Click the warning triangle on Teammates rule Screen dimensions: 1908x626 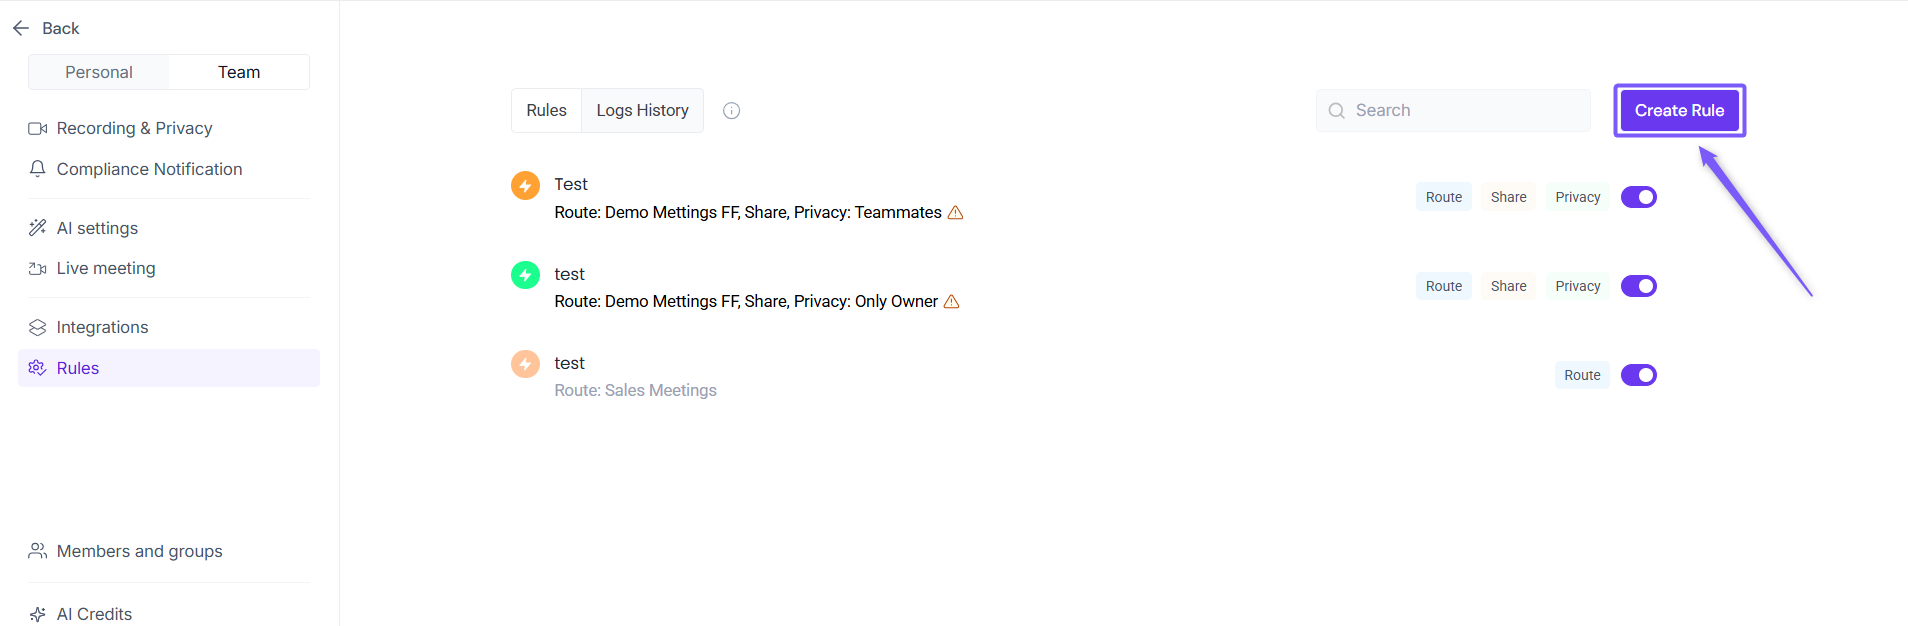[x=955, y=212]
